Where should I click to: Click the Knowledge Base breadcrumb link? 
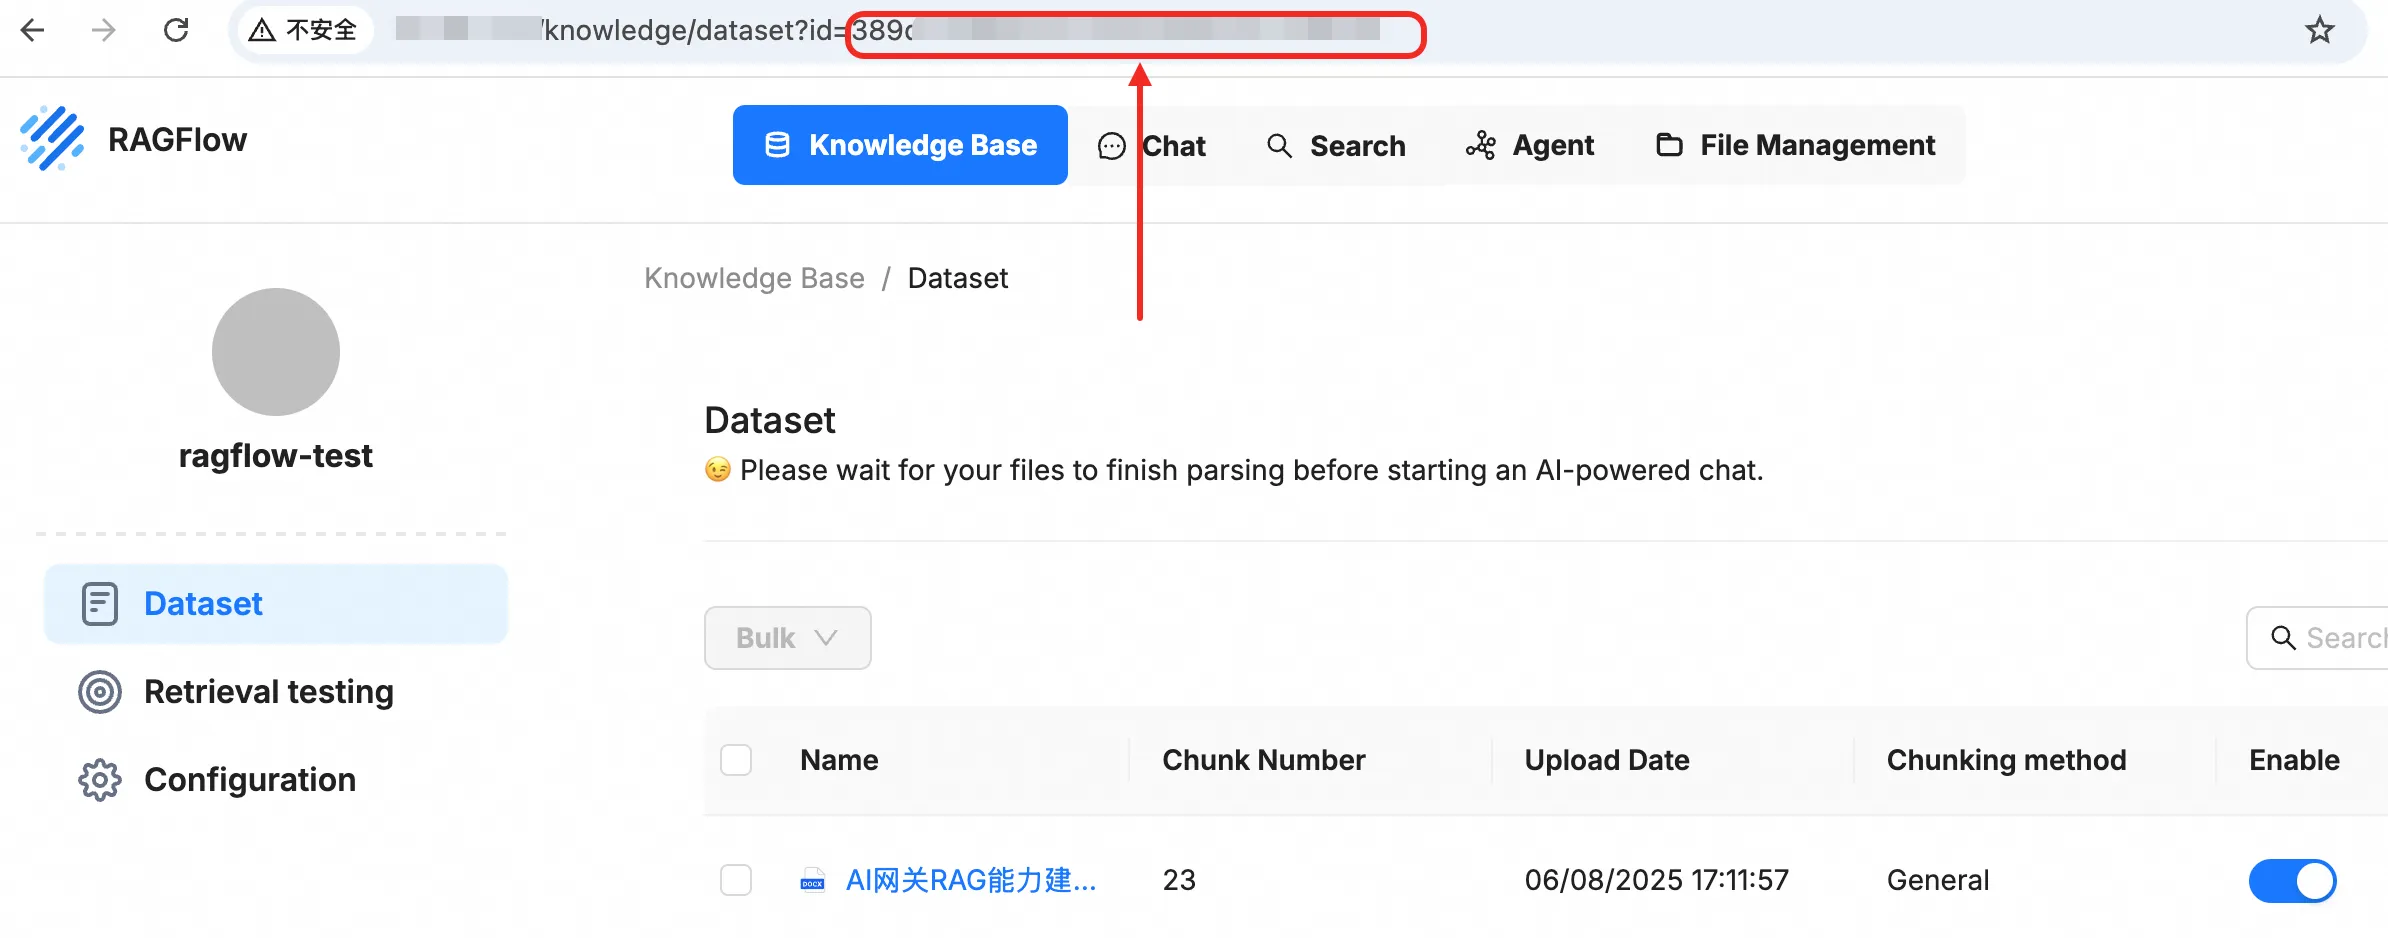click(x=754, y=278)
